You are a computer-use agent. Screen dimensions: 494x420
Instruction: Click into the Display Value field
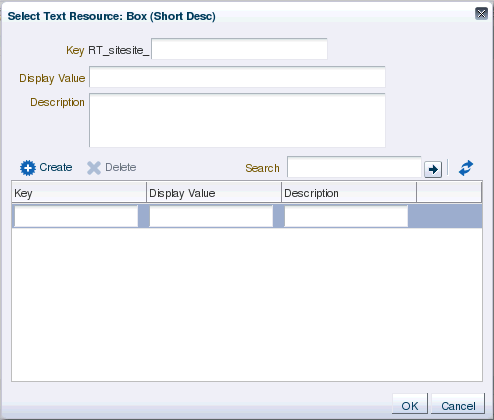(237, 77)
